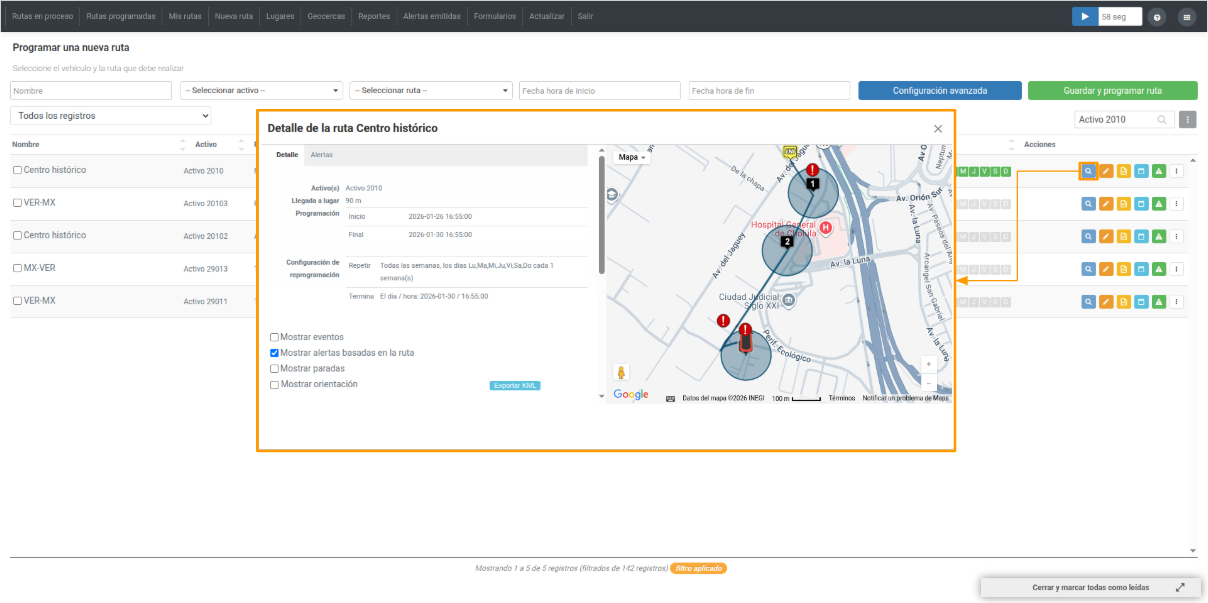
Task: Click the search magnifier in the Activo 2010 filter
Action: tap(1162, 120)
